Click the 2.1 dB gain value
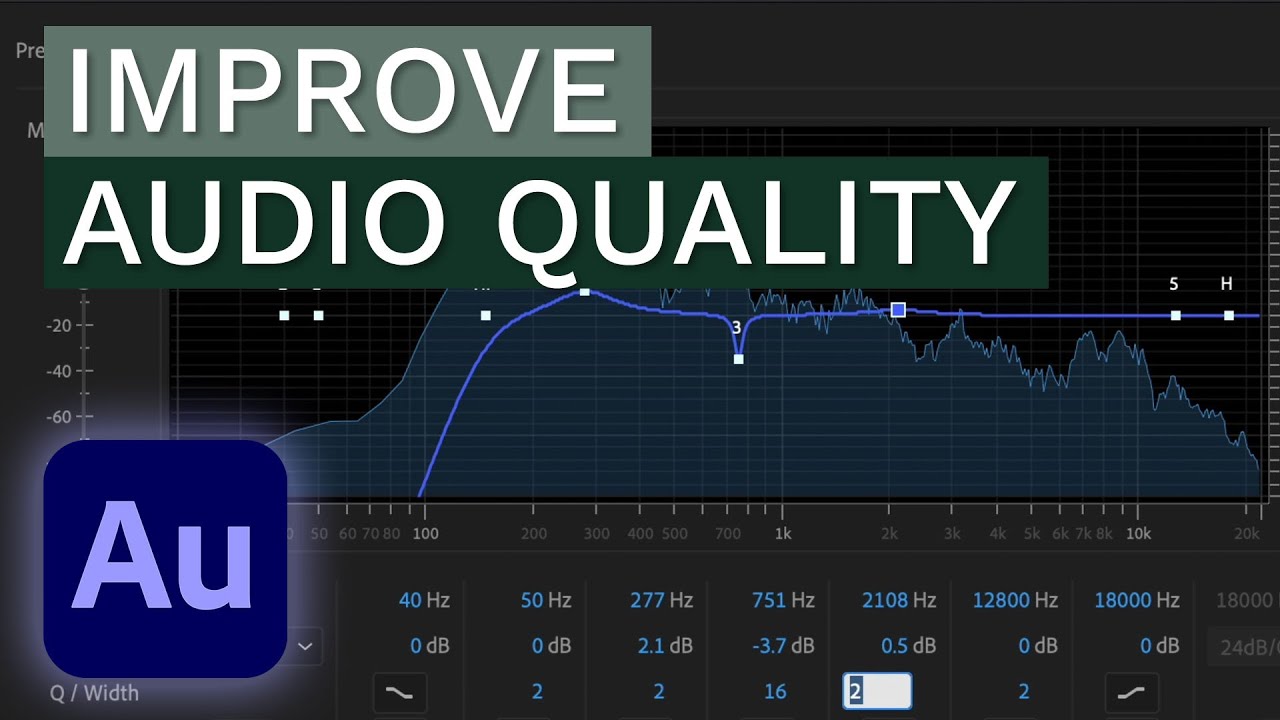The width and height of the screenshot is (1280, 720). (x=665, y=646)
